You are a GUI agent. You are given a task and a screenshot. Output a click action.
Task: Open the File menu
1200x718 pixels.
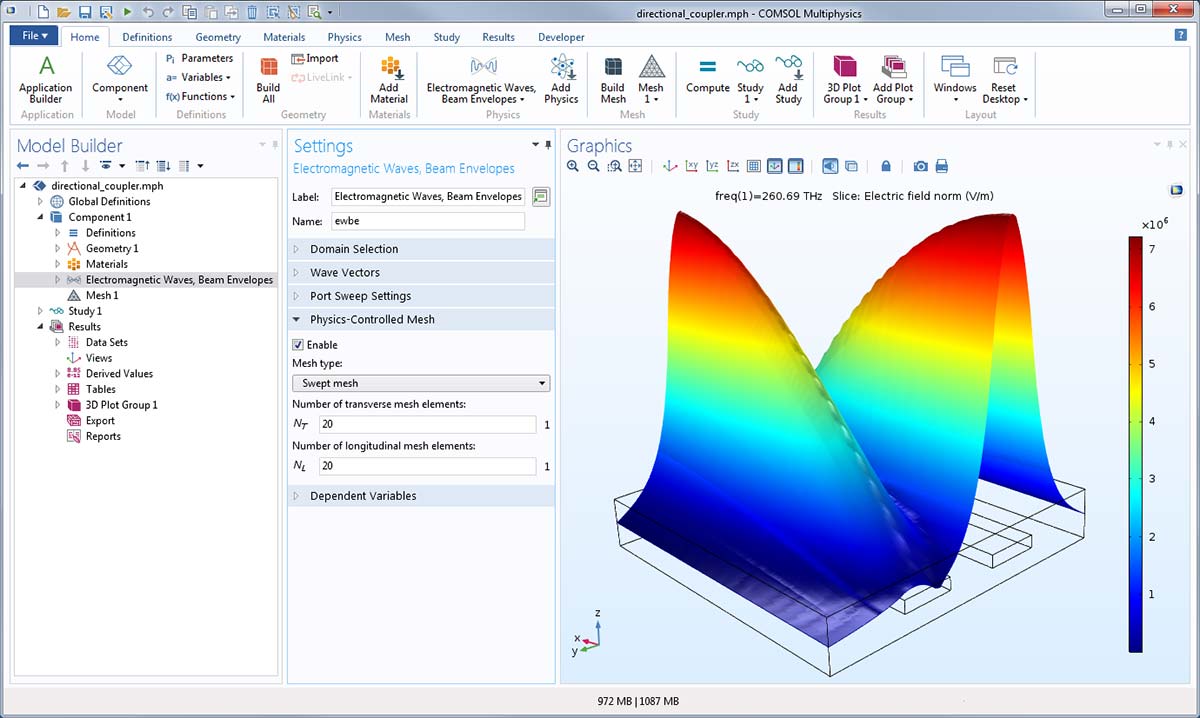coord(34,36)
